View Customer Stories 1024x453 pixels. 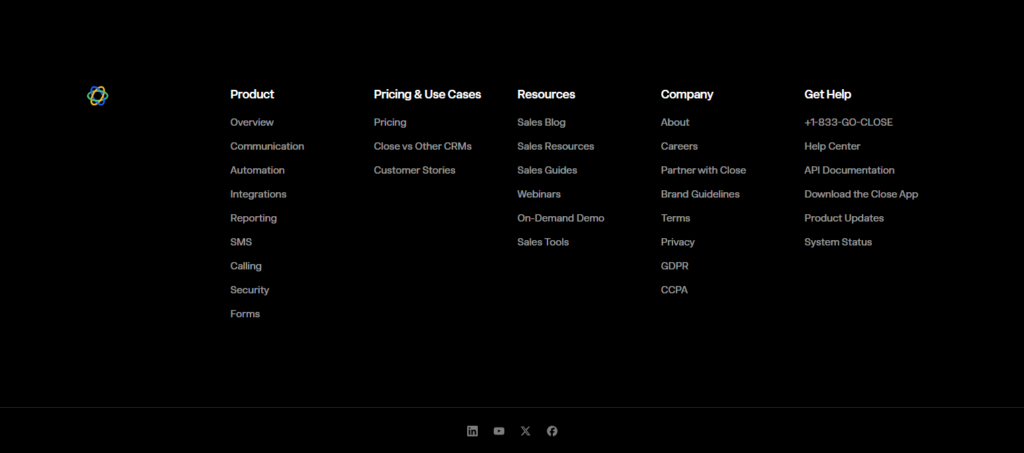[414, 170]
